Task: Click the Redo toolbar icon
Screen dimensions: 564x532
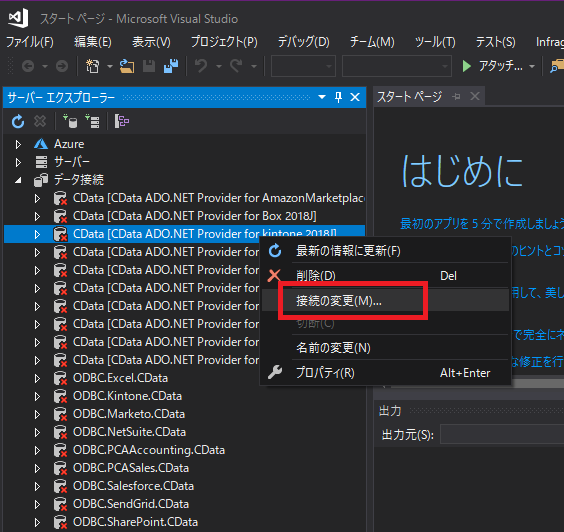Action: pos(236,66)
